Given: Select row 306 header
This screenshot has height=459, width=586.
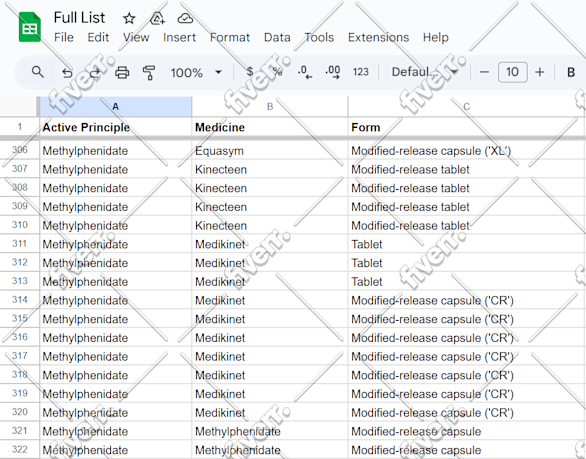Looking at the screenshot, I should pyautogui.click(x=19, y=150).
